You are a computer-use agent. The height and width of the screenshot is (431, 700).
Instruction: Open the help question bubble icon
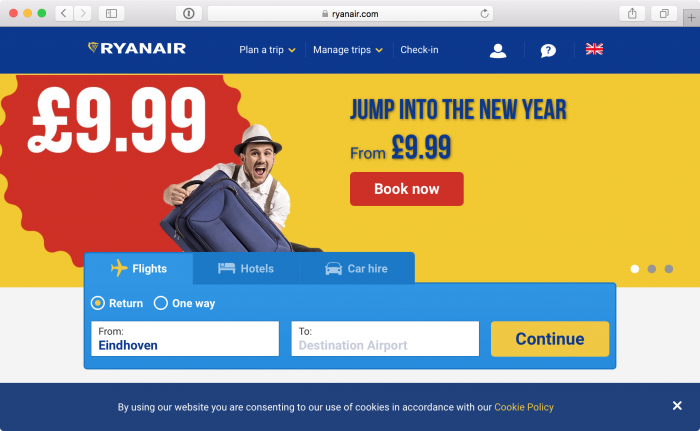[x=548, y=50]
